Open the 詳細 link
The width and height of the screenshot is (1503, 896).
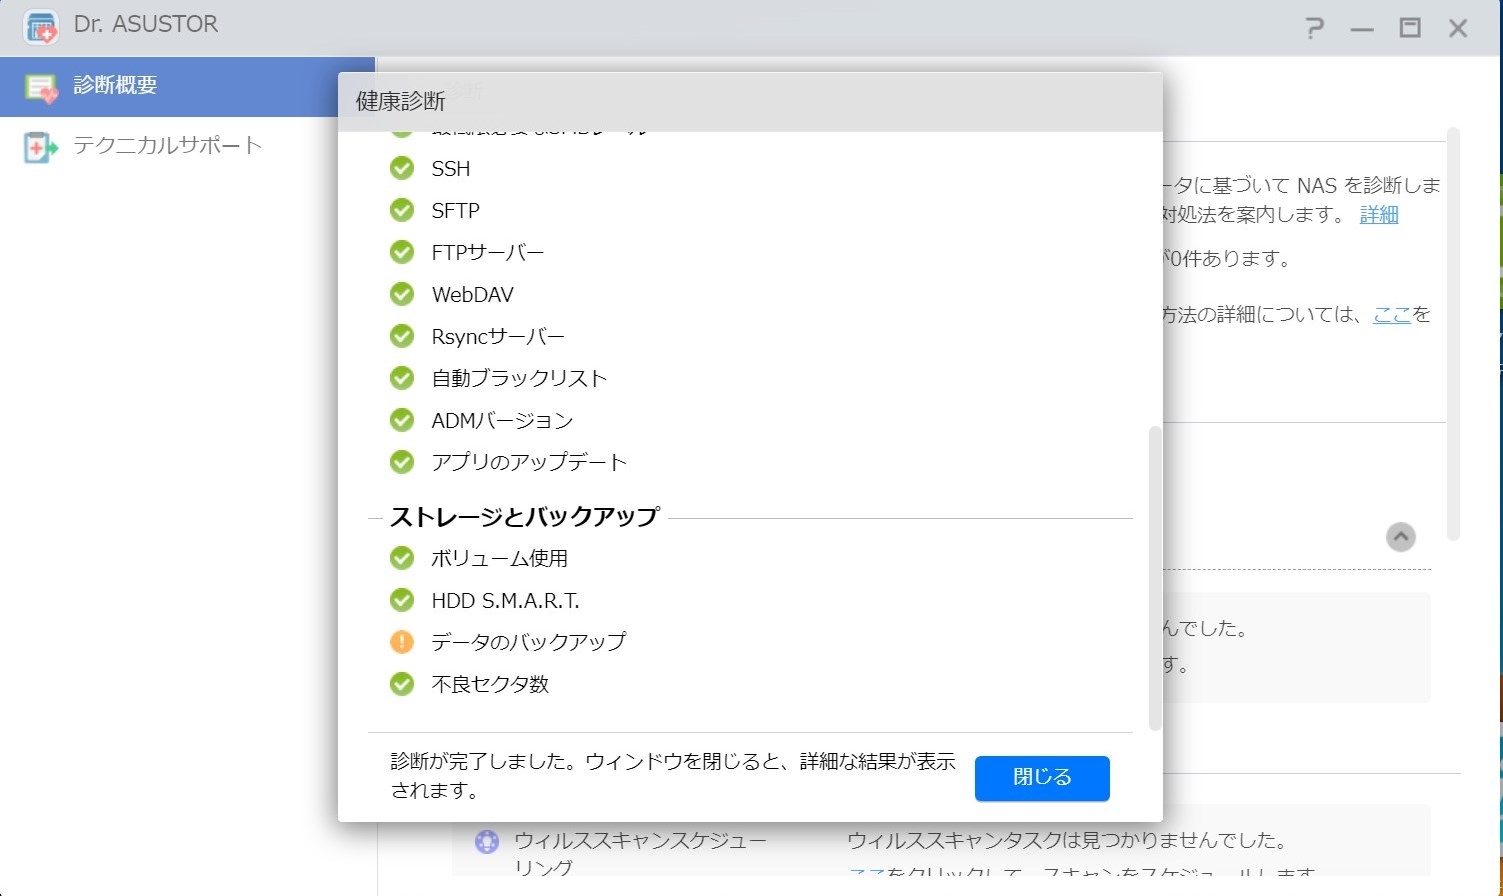1378,215
